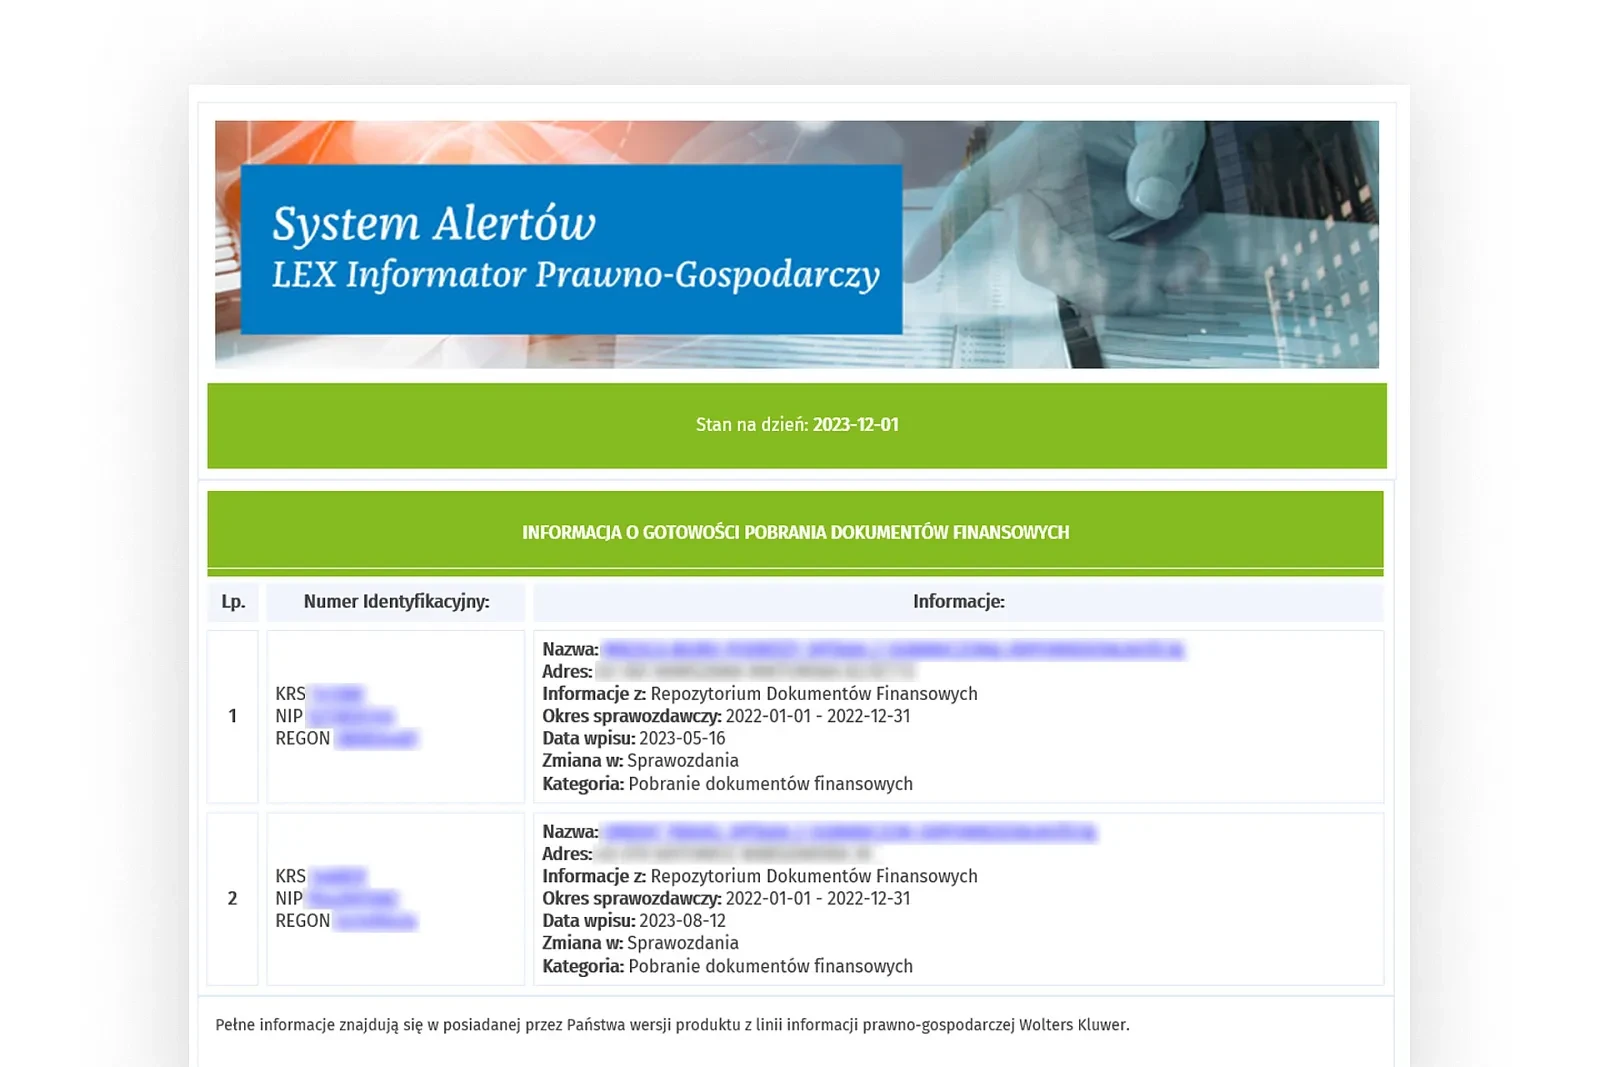1600x1067 pixels.
Task: Click 'Data wpisu: 2023-05-16'
Action: 634,738
